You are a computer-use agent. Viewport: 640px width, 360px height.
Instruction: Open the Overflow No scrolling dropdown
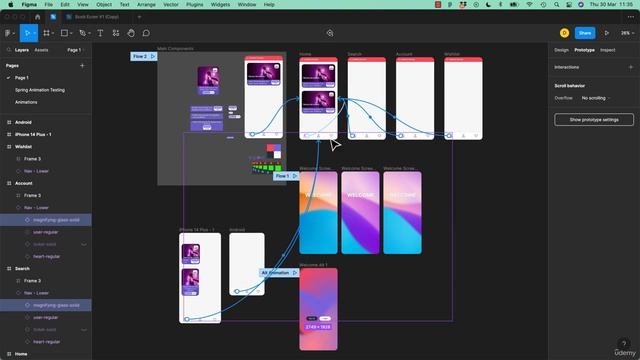tap(596, 98)
